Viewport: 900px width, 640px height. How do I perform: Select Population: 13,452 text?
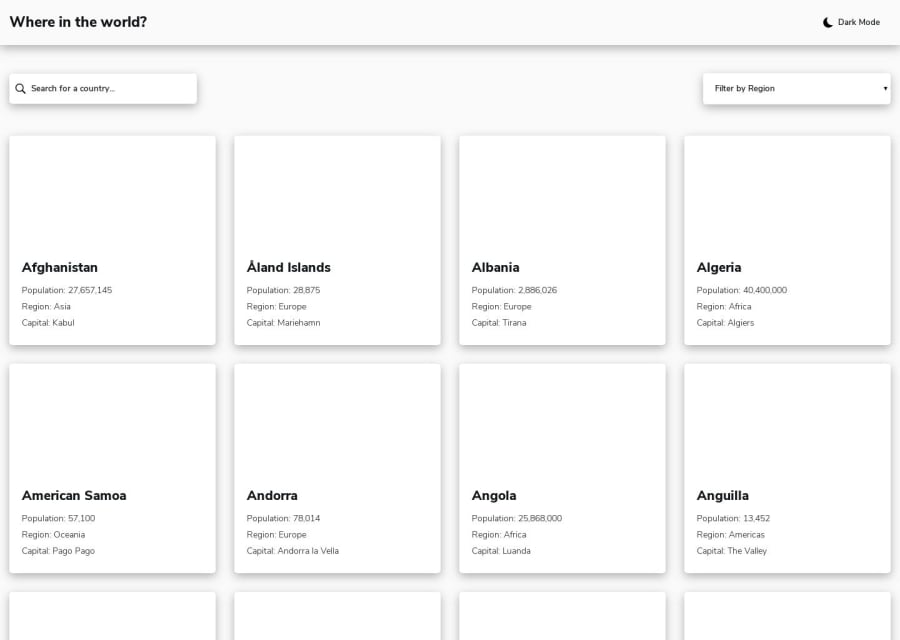tap(734, 518)
